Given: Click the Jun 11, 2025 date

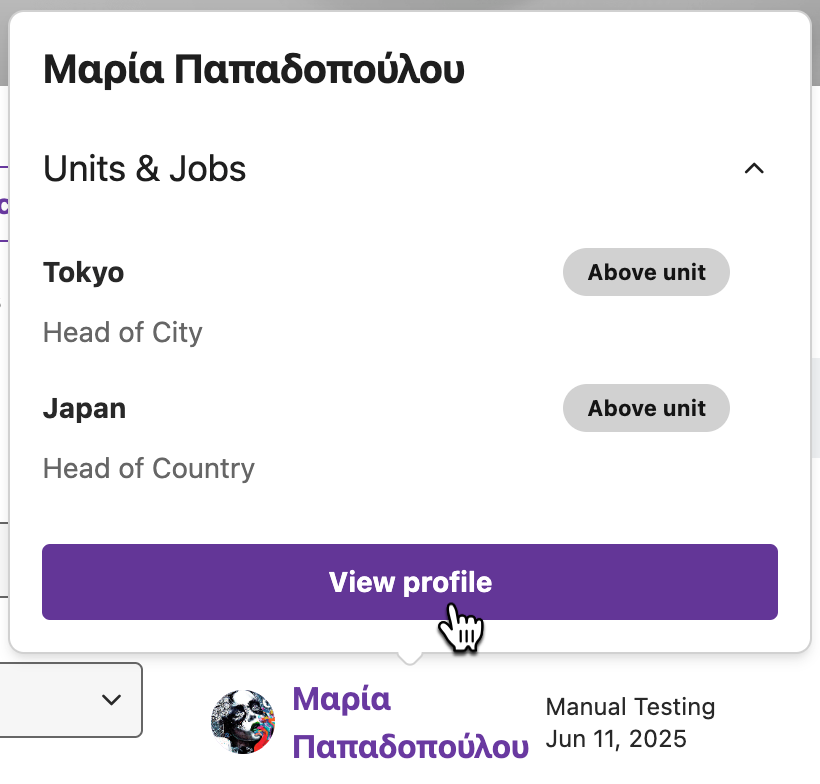Looking at the screenshot, I should [616, 739].
